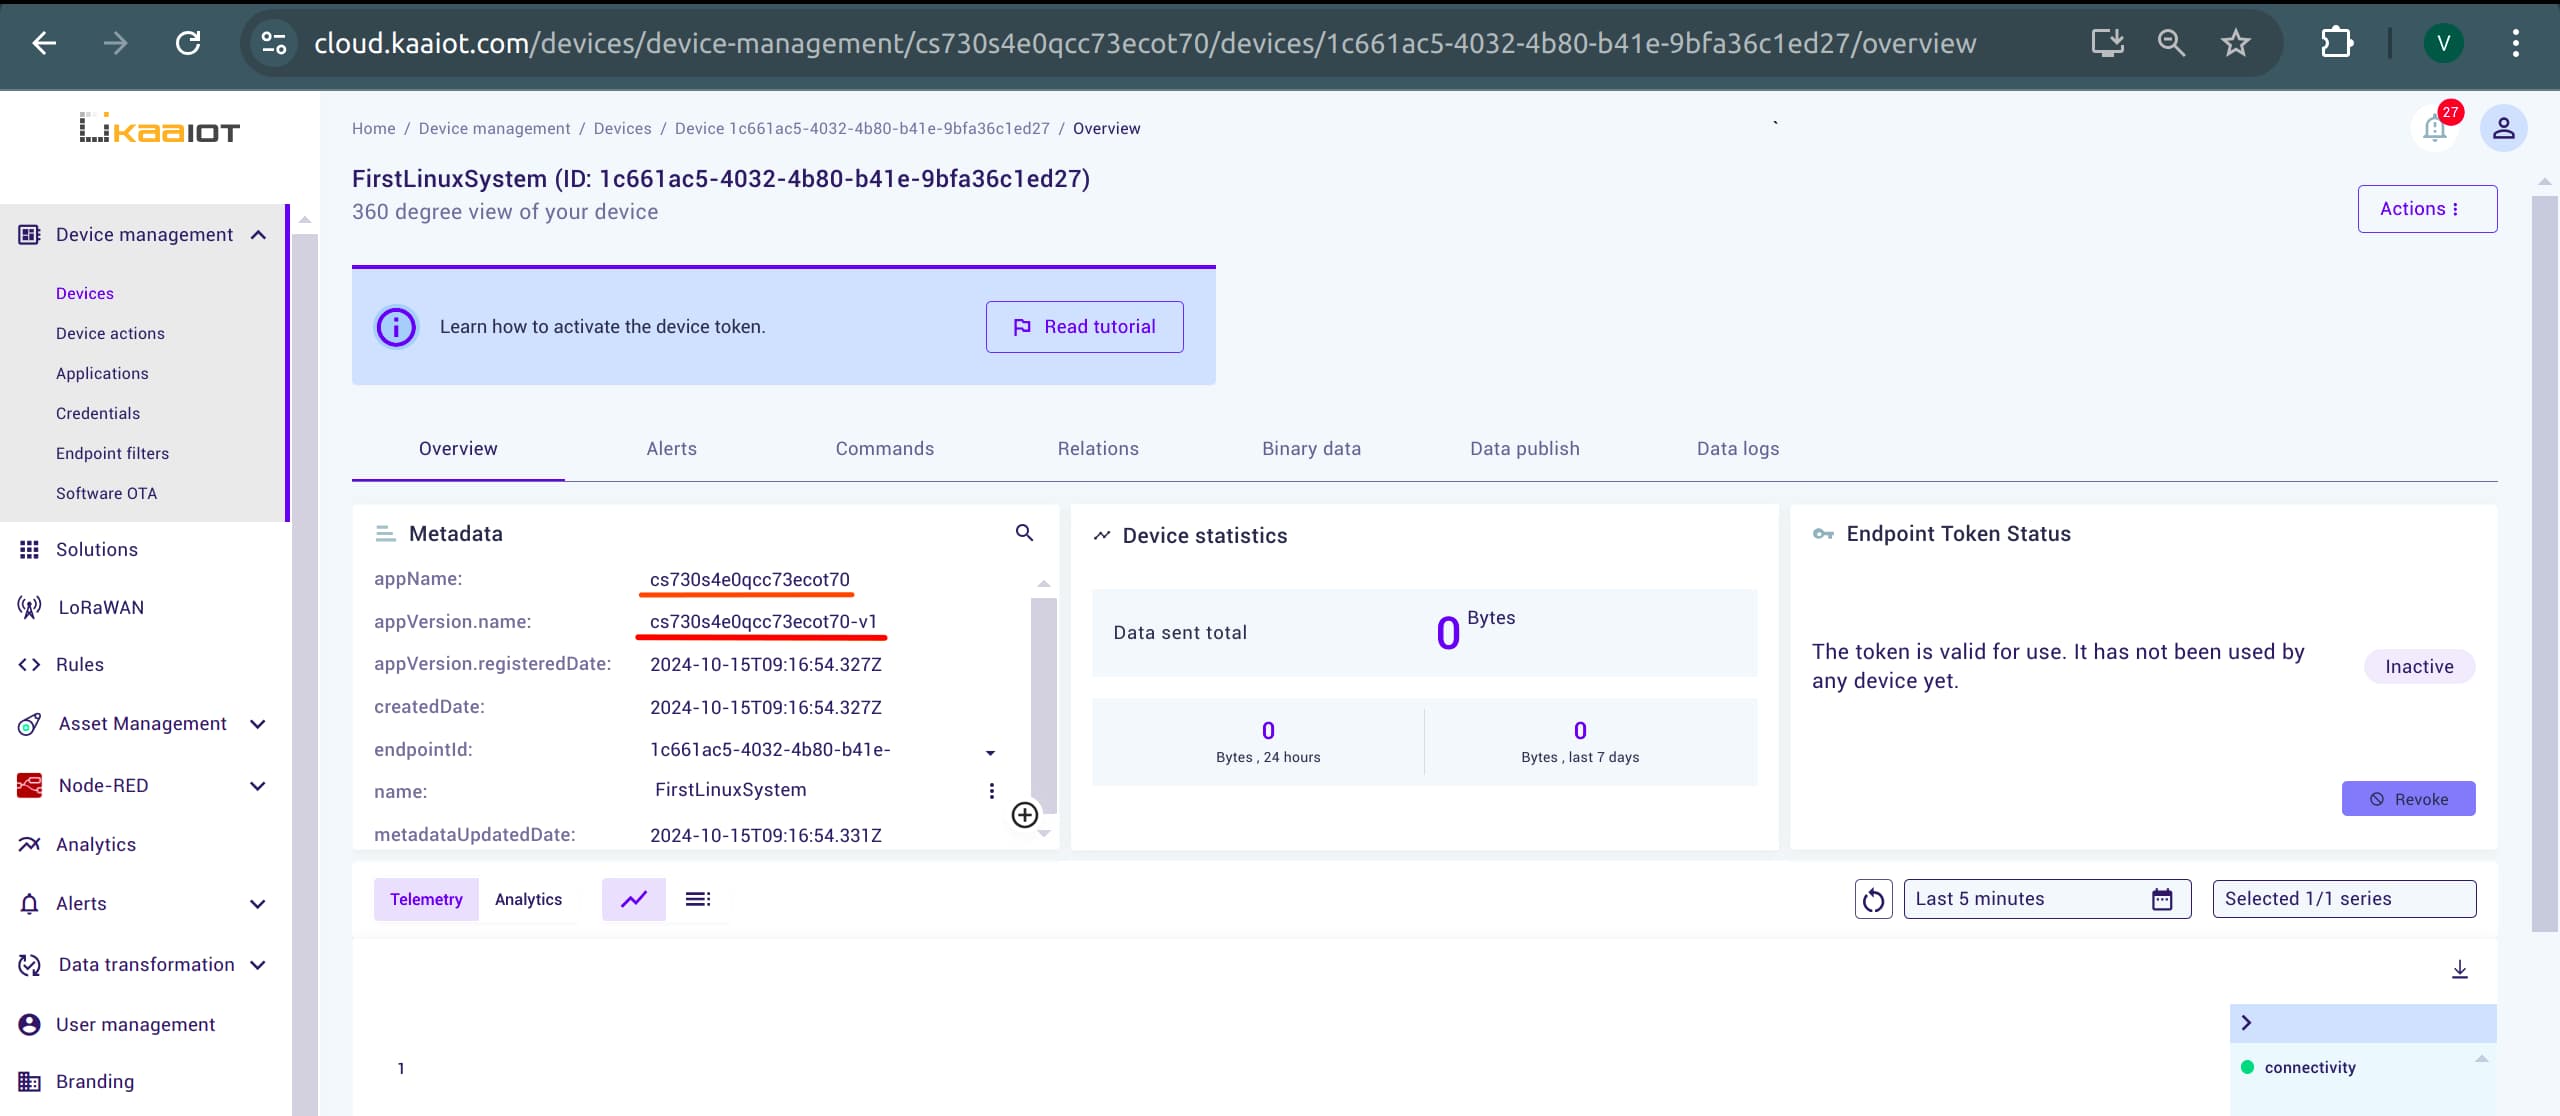Viewport: 2560px width, 1116px height.
Task: Toggle connectivity series in legend
Action: 2299,1067
